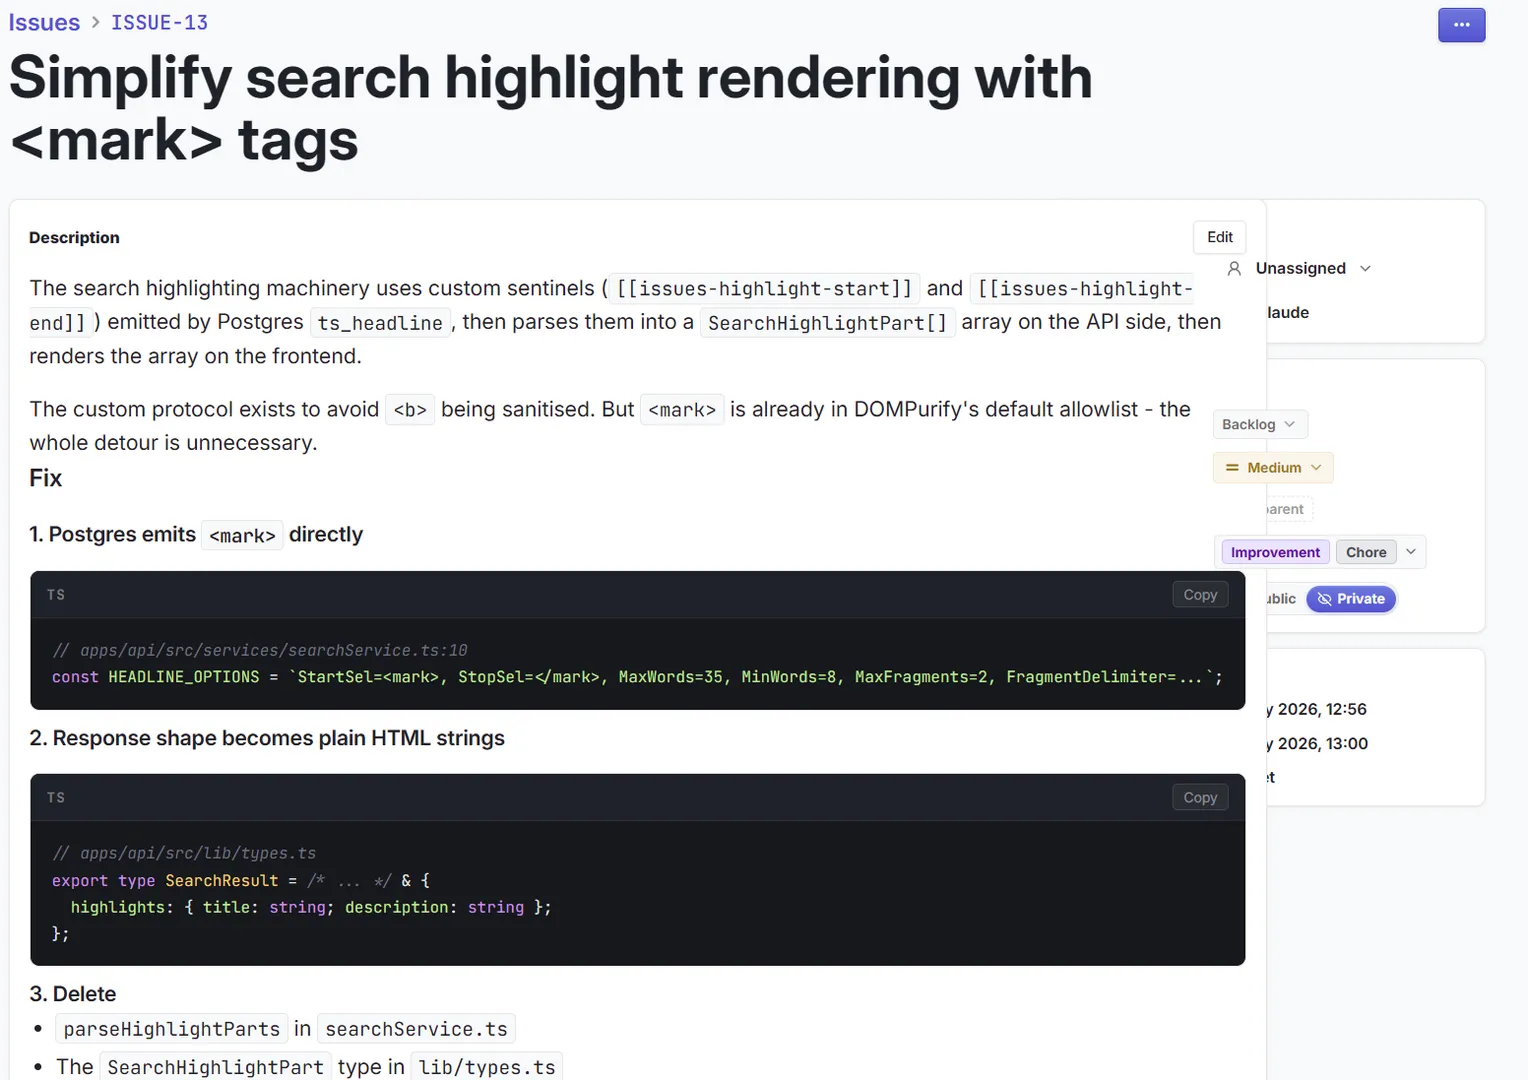Select the Chore label tag

[1366, 552]
